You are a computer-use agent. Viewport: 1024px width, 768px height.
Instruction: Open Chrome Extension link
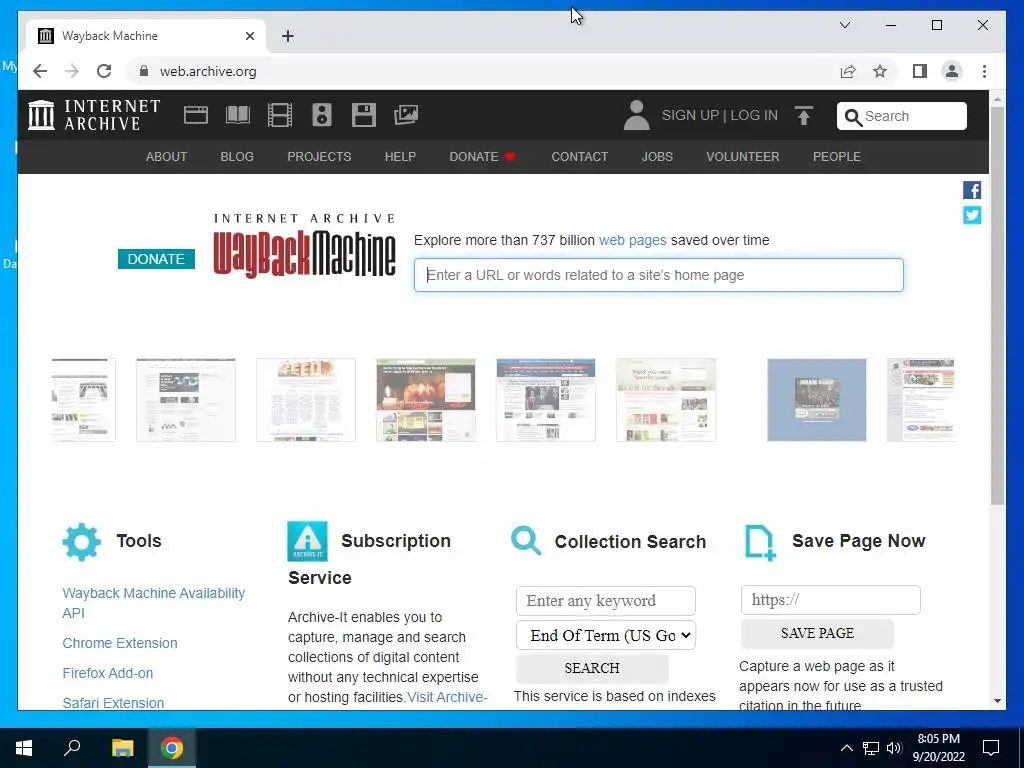[120, 643]
